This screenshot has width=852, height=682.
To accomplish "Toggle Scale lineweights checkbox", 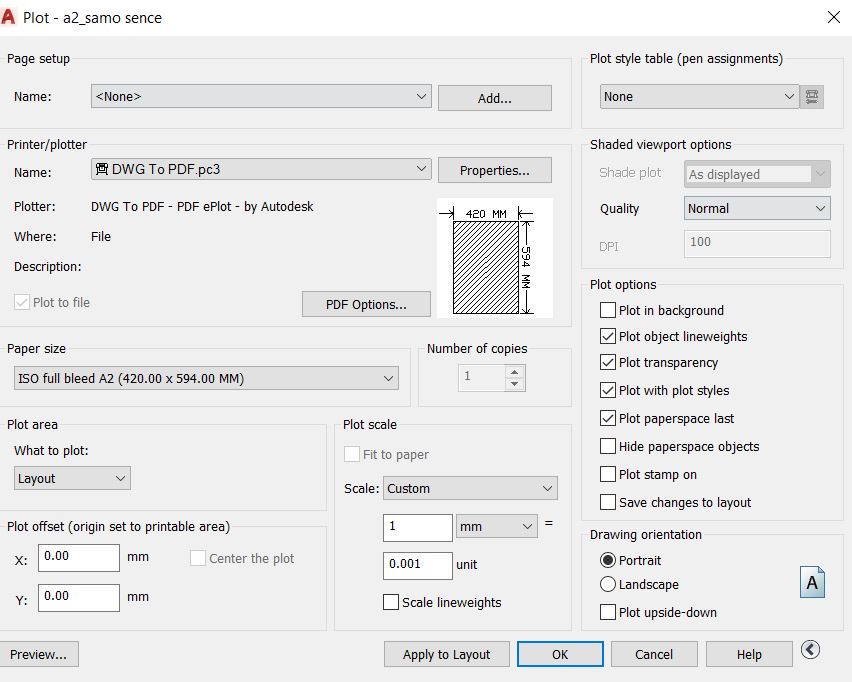I will (x=391, y=602).
